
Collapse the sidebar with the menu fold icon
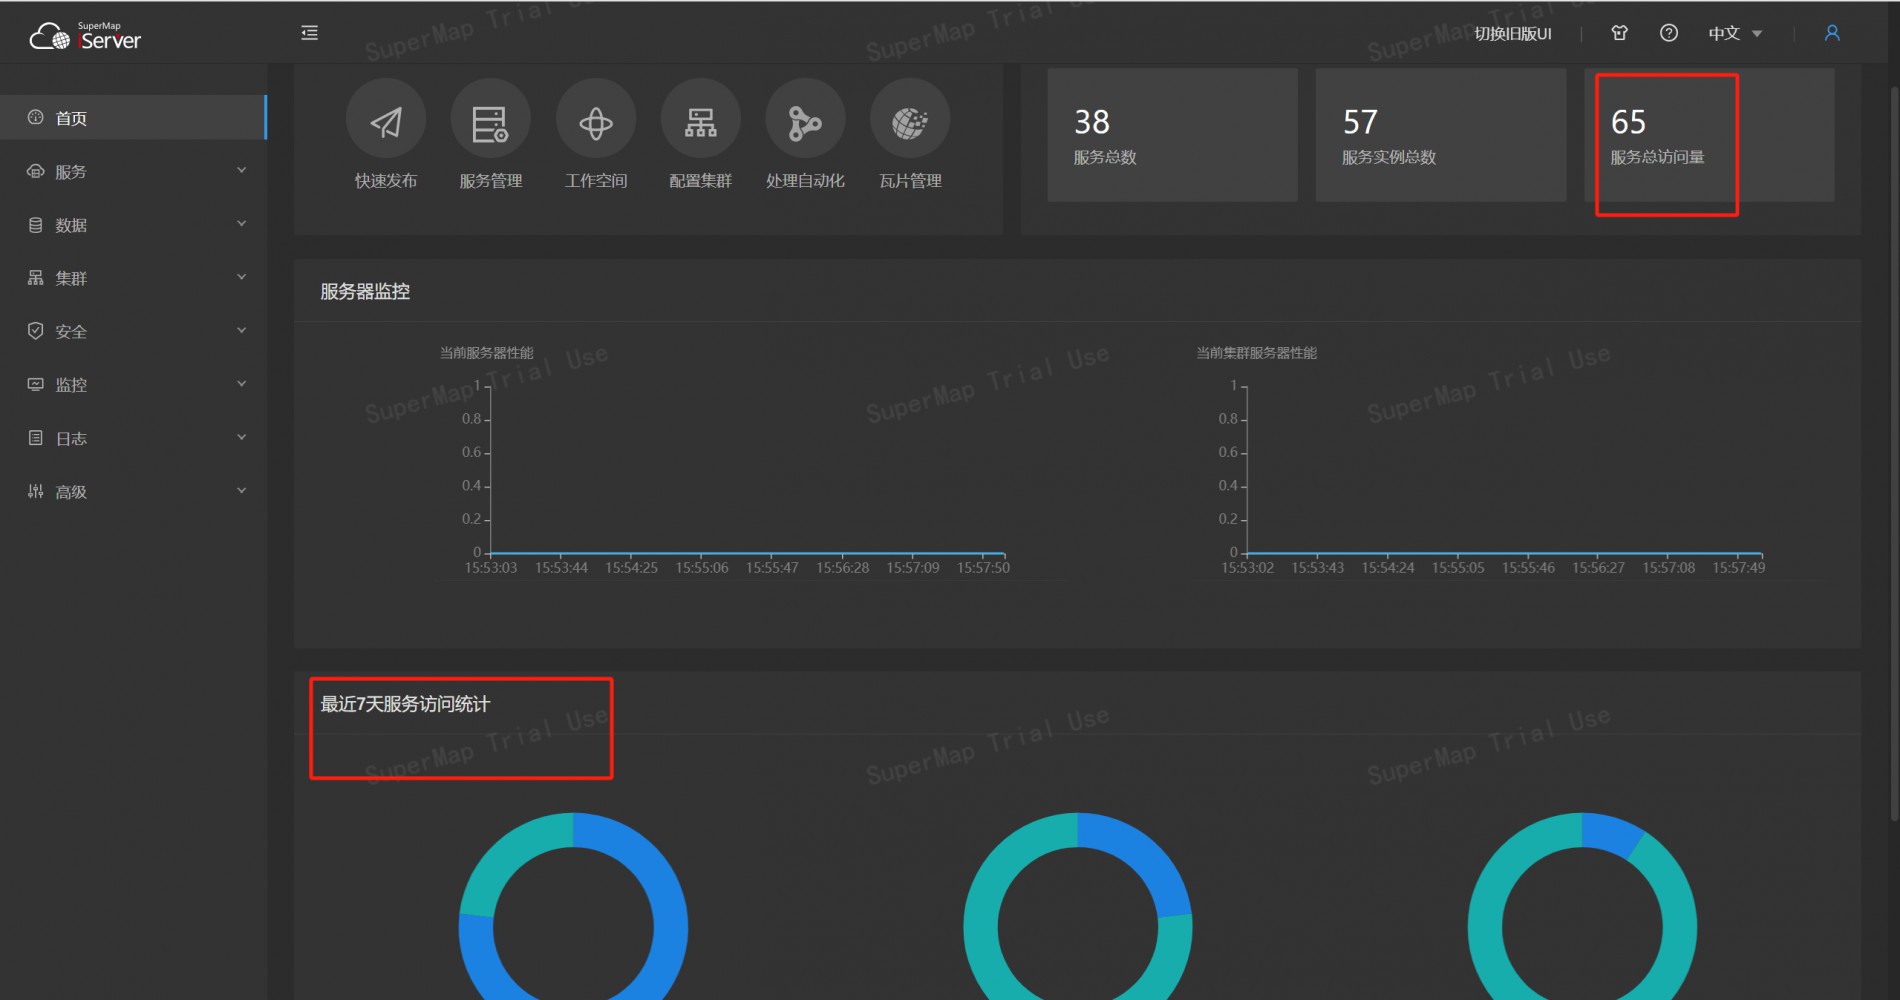click(x=310, y=33)
